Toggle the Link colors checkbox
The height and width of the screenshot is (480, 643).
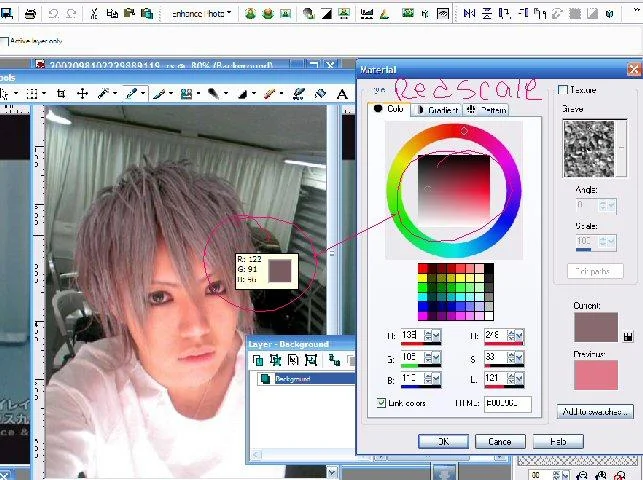coord(381,403)
